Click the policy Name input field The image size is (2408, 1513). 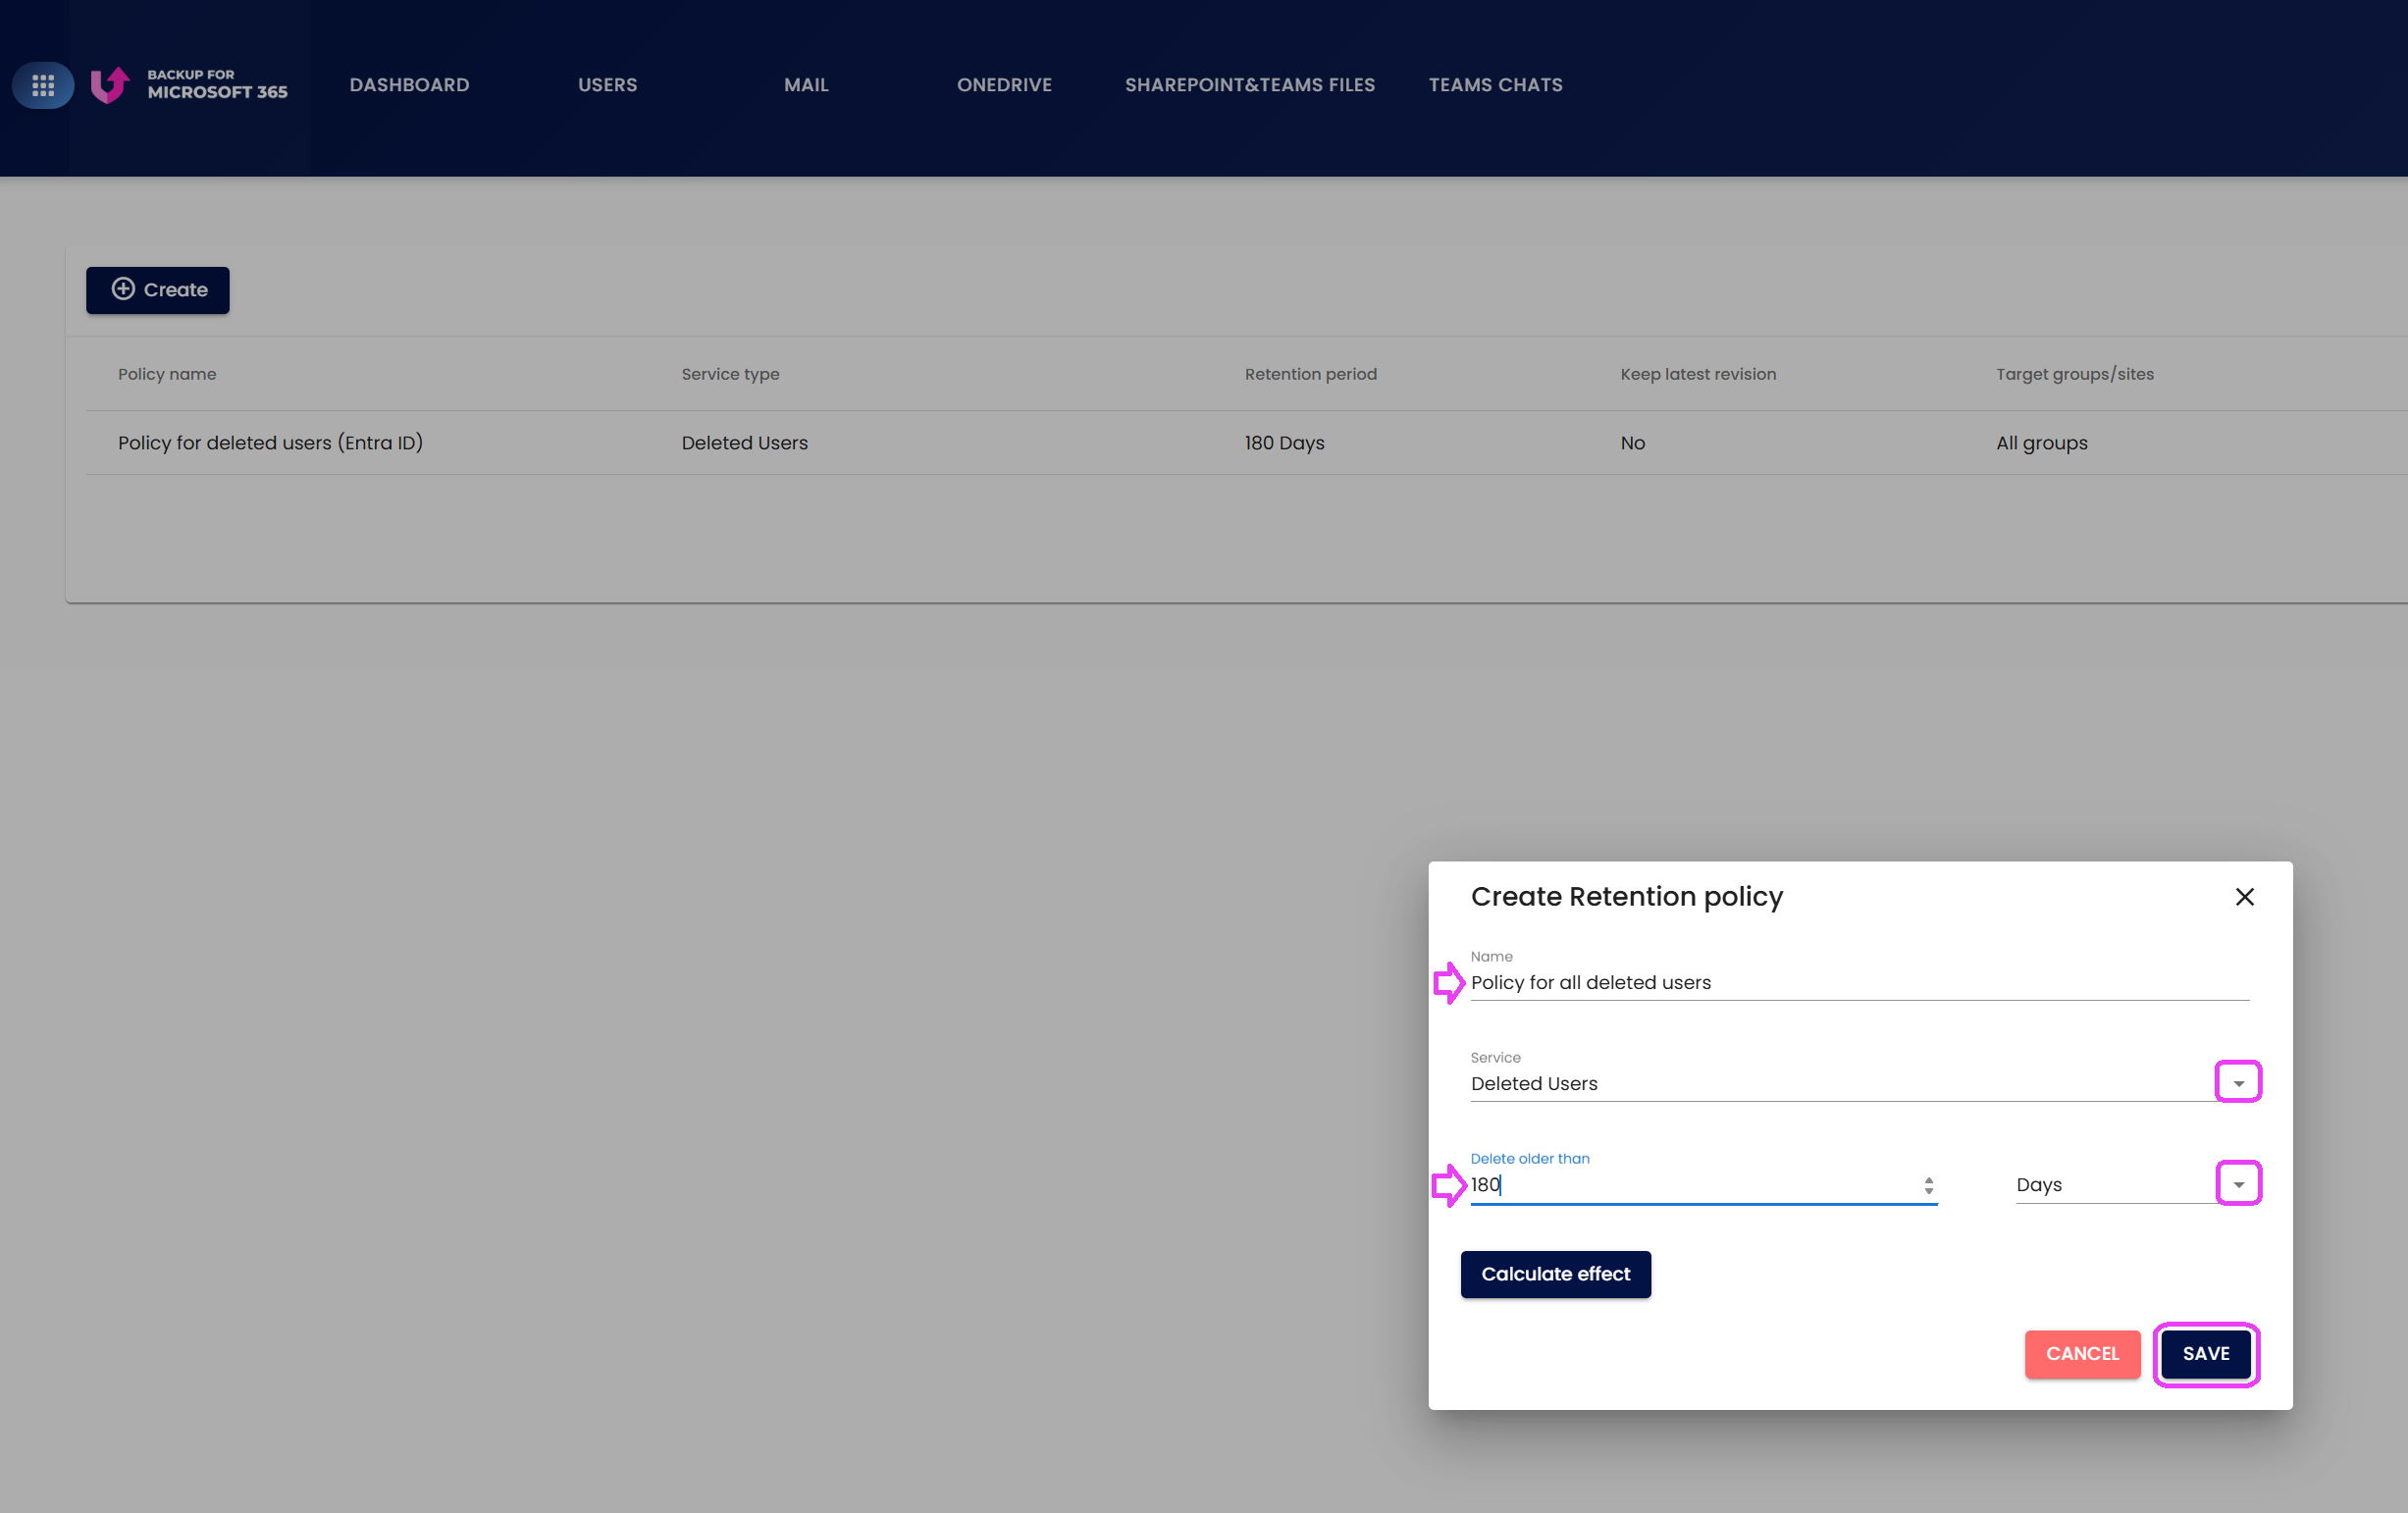pyautogui.click(x=1859, y=983)
